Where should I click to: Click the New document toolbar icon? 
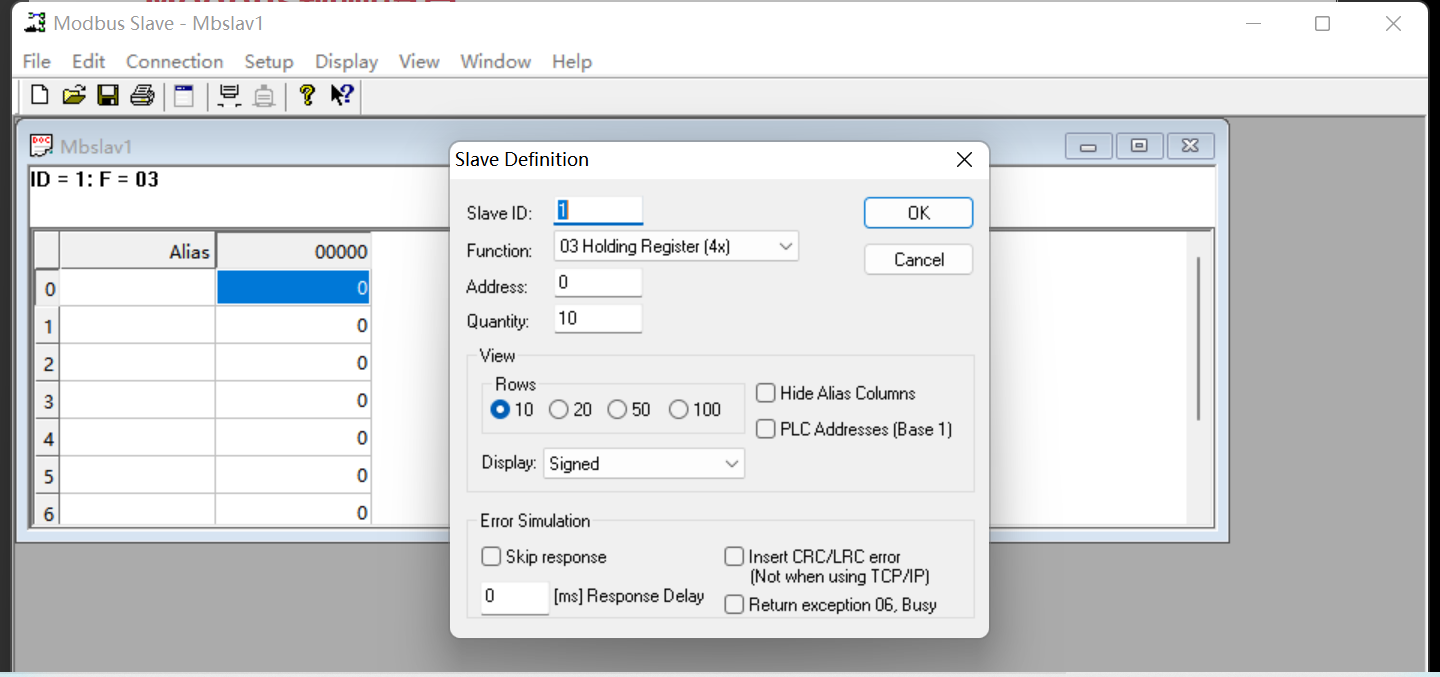pyautogui.click(x=40, y=95)
